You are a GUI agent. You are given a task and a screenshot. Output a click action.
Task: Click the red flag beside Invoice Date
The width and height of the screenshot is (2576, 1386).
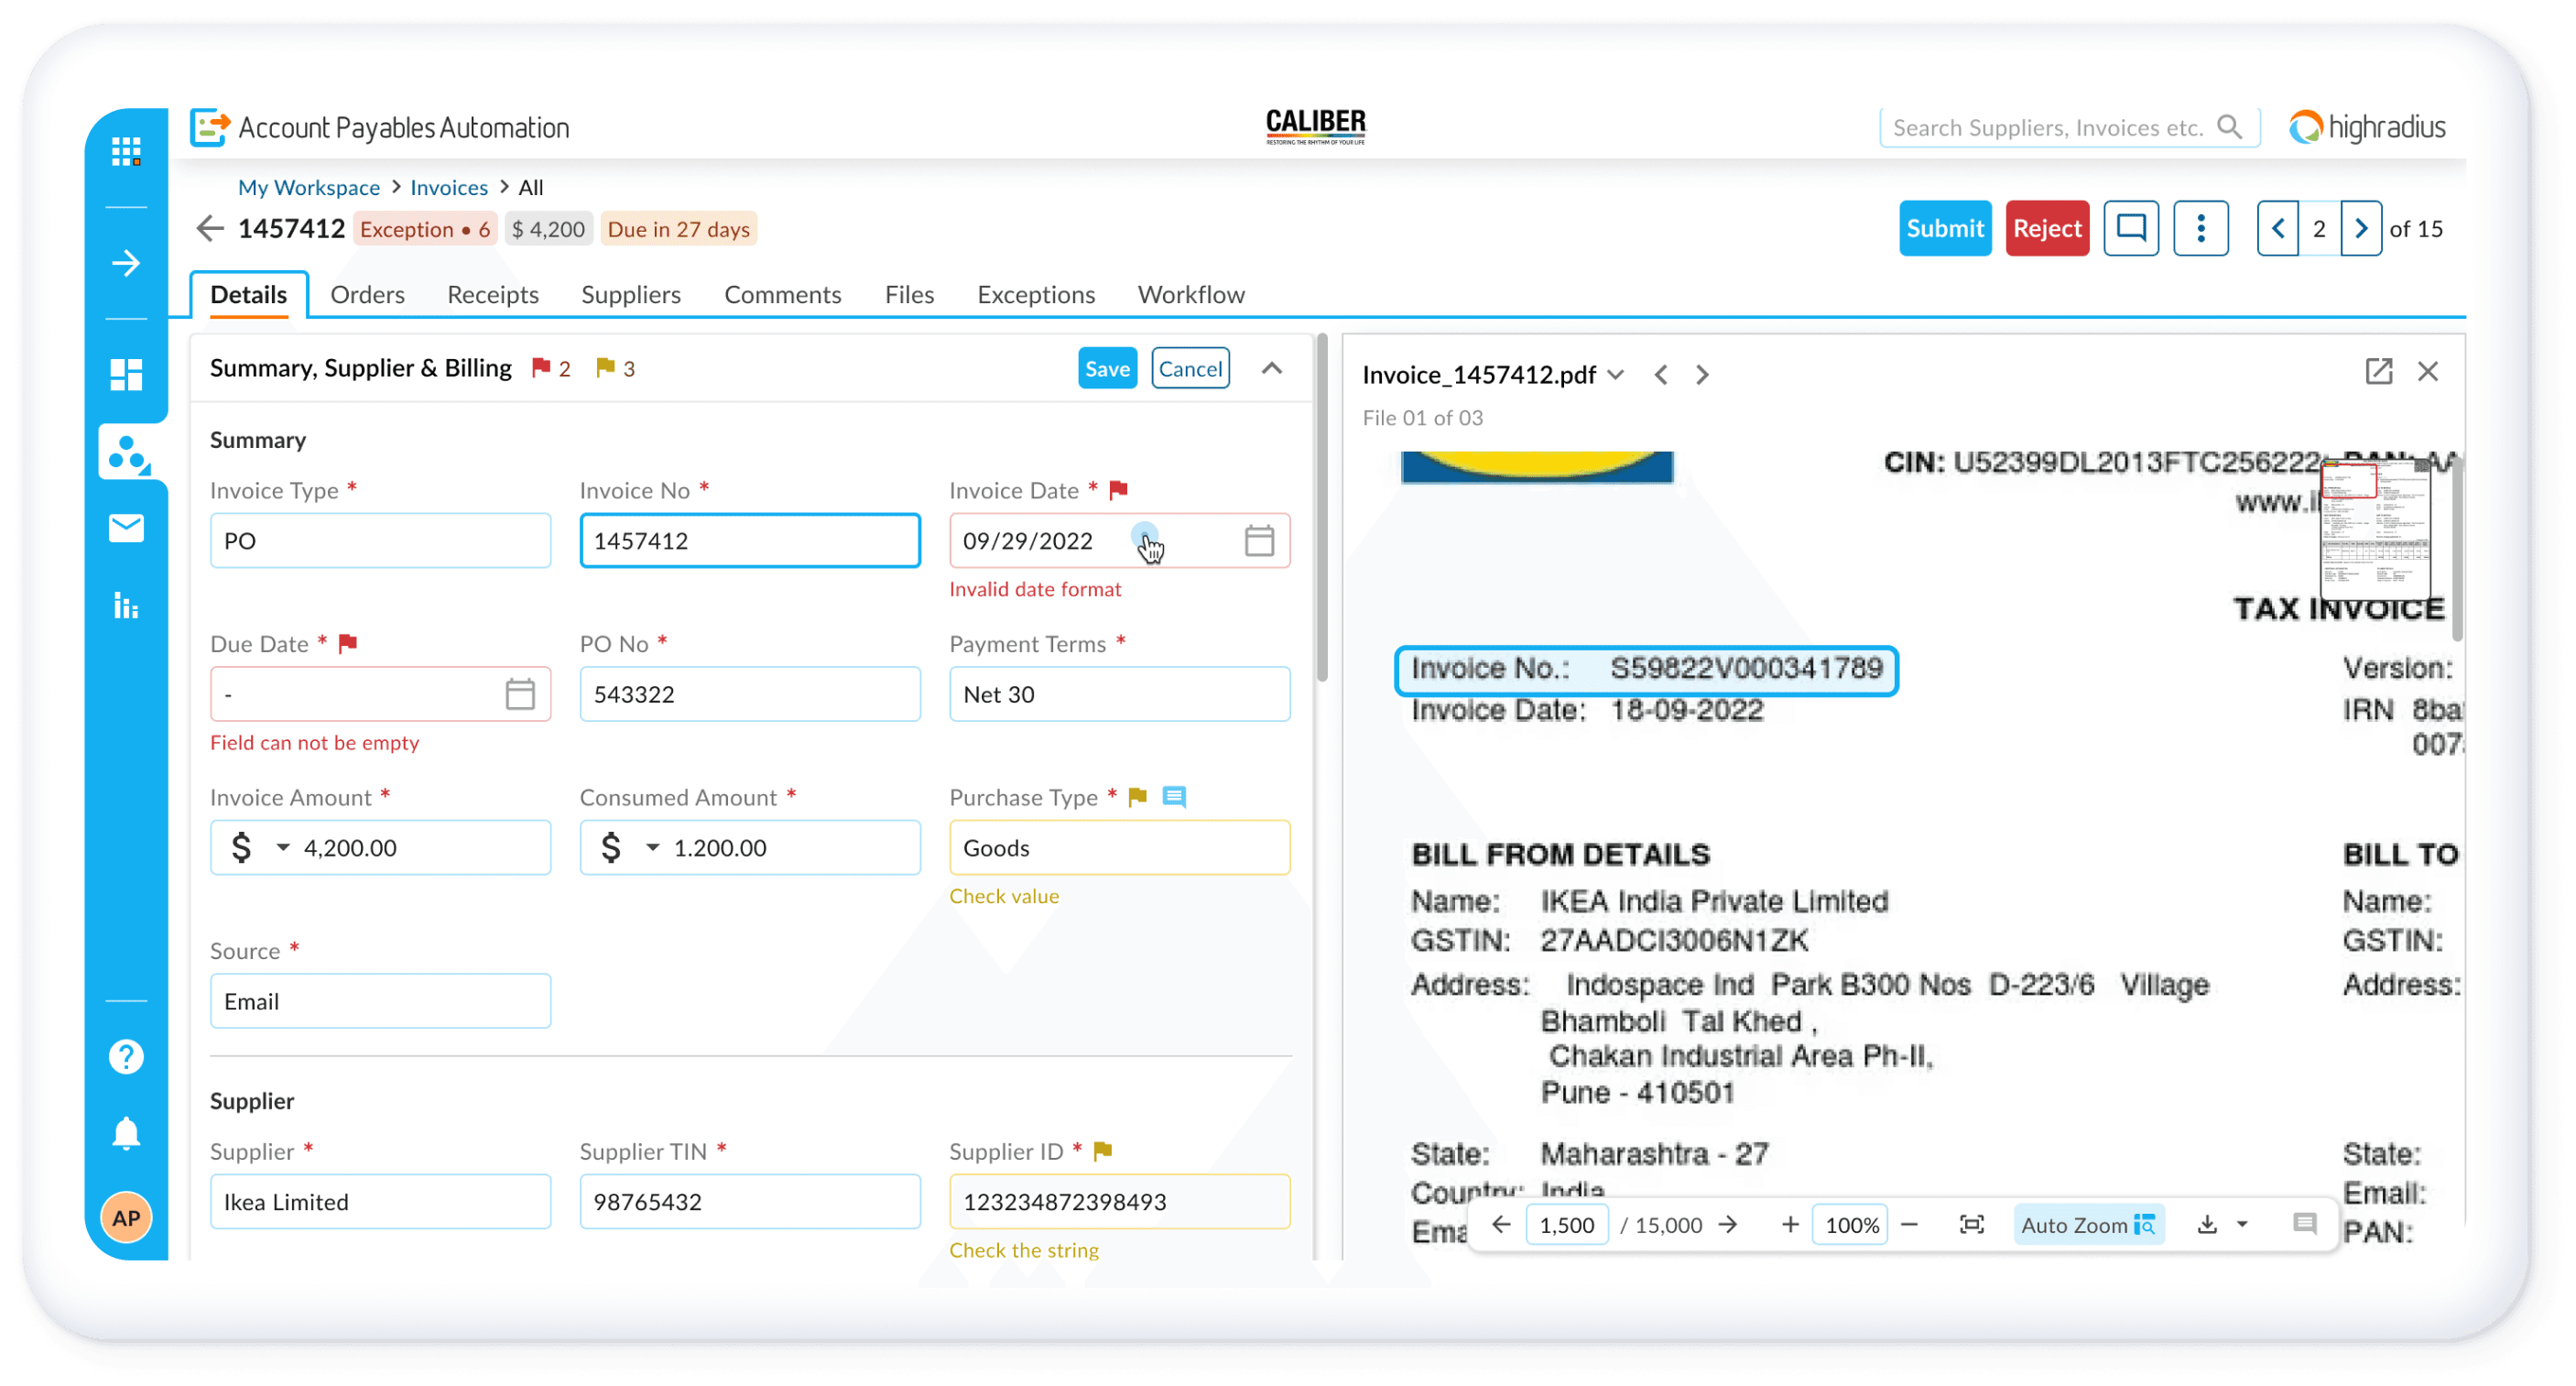click(1119, 490)
